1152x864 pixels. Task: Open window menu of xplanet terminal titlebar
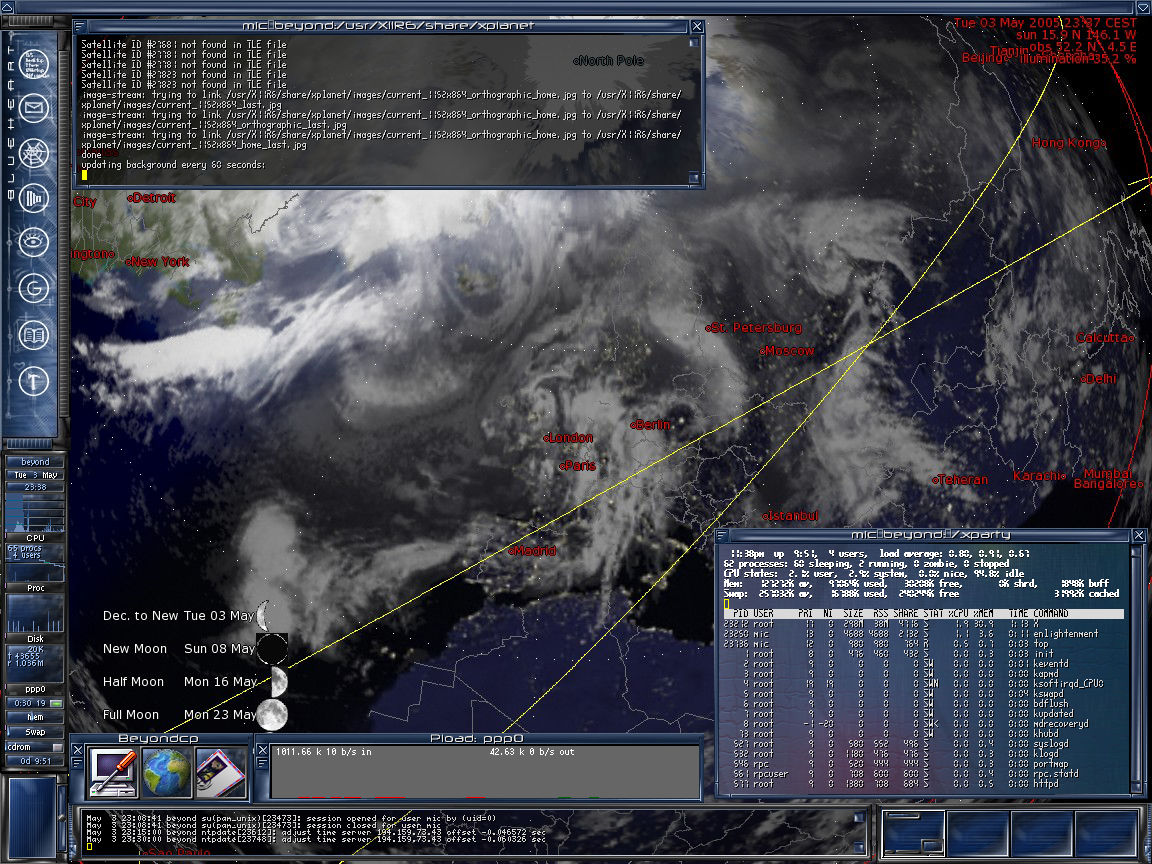[x=79, y=26]
